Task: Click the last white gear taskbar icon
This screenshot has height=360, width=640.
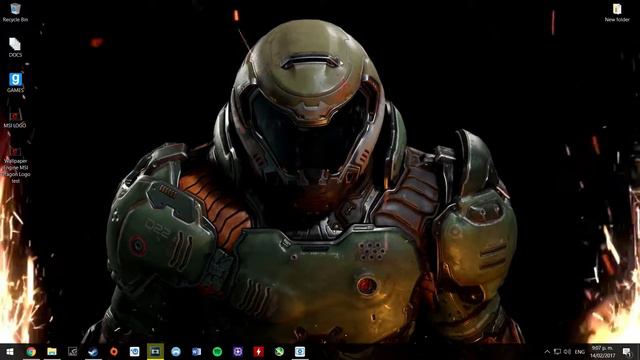Action: coord(300,351)
